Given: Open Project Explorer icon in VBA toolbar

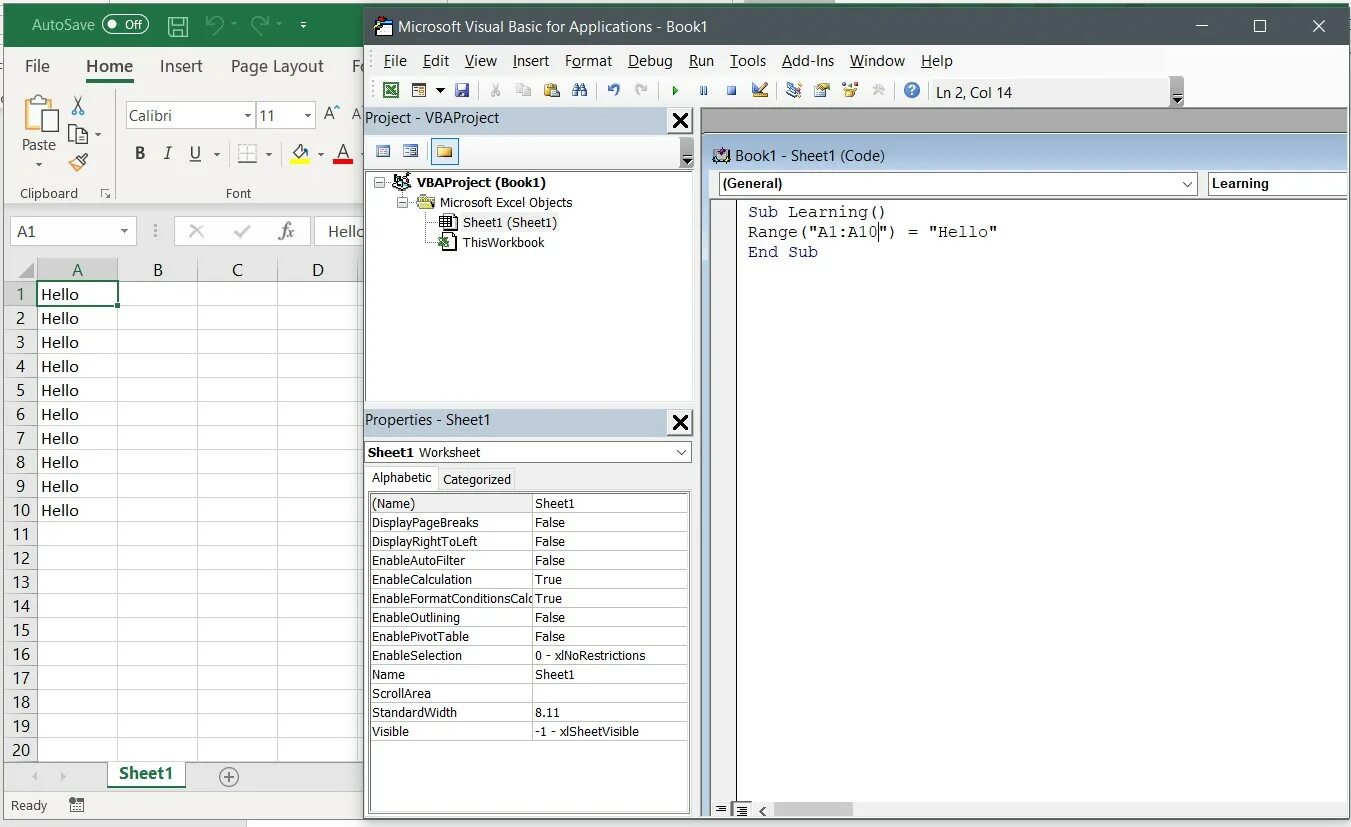Looking at the screenshot, I should coord(794,91).
